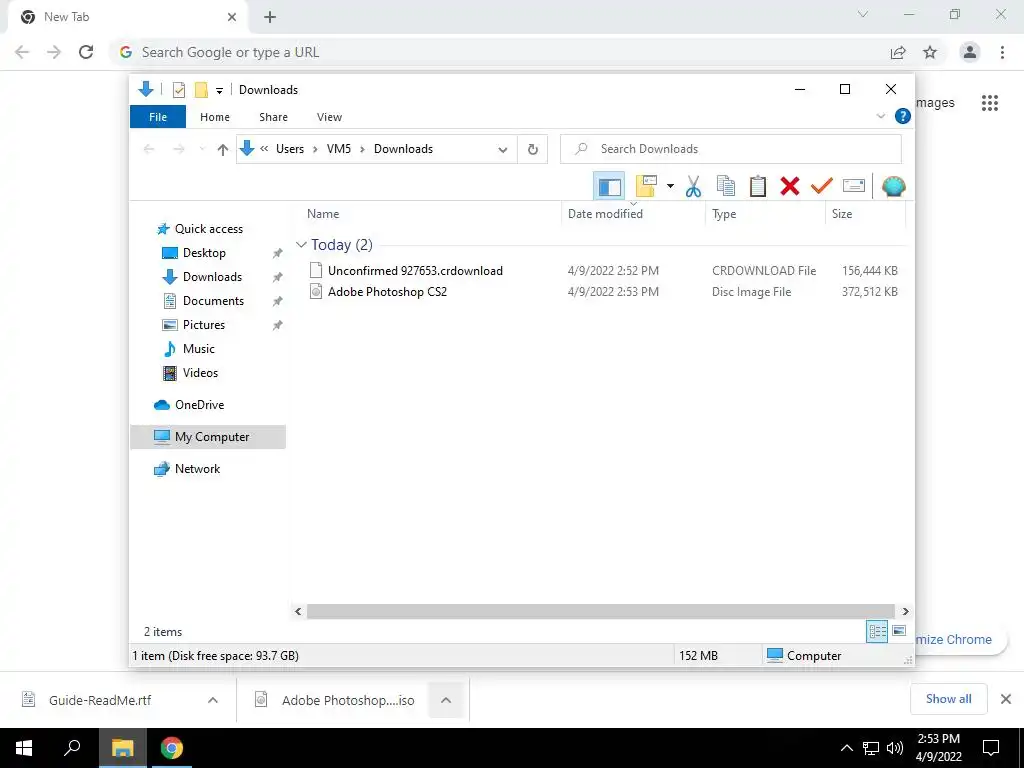Open the address bar history dropdown

503,150
